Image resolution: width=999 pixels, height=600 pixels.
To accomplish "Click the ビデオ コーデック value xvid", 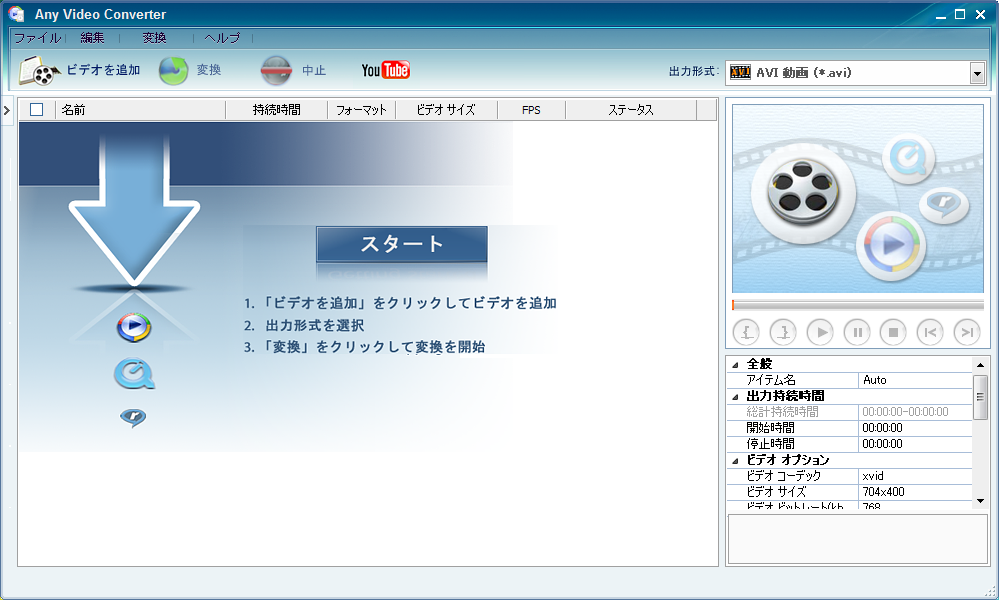I will click(x=915, y=476).
